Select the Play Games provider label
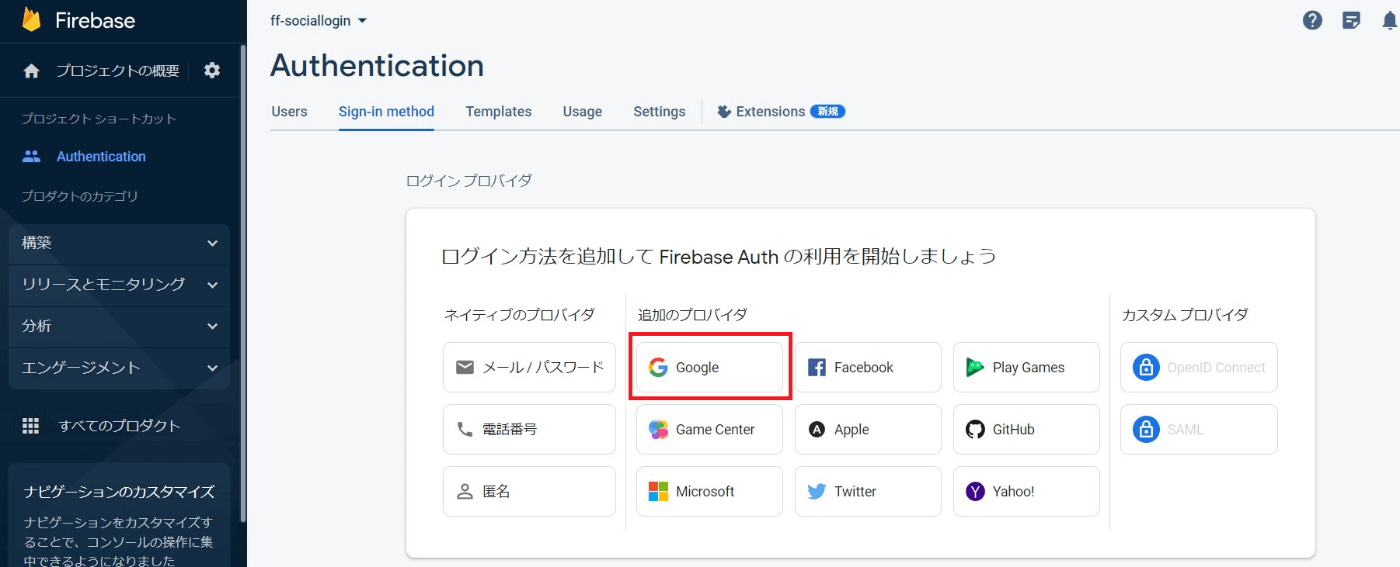Viewport: 1400px width, 567px height. coord(1028,367)
